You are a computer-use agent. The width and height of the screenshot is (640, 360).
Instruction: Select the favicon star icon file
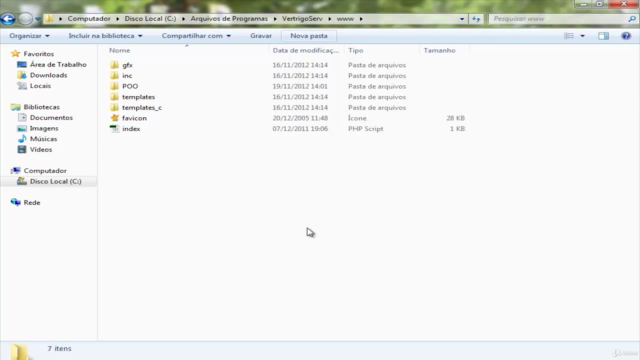115,118
